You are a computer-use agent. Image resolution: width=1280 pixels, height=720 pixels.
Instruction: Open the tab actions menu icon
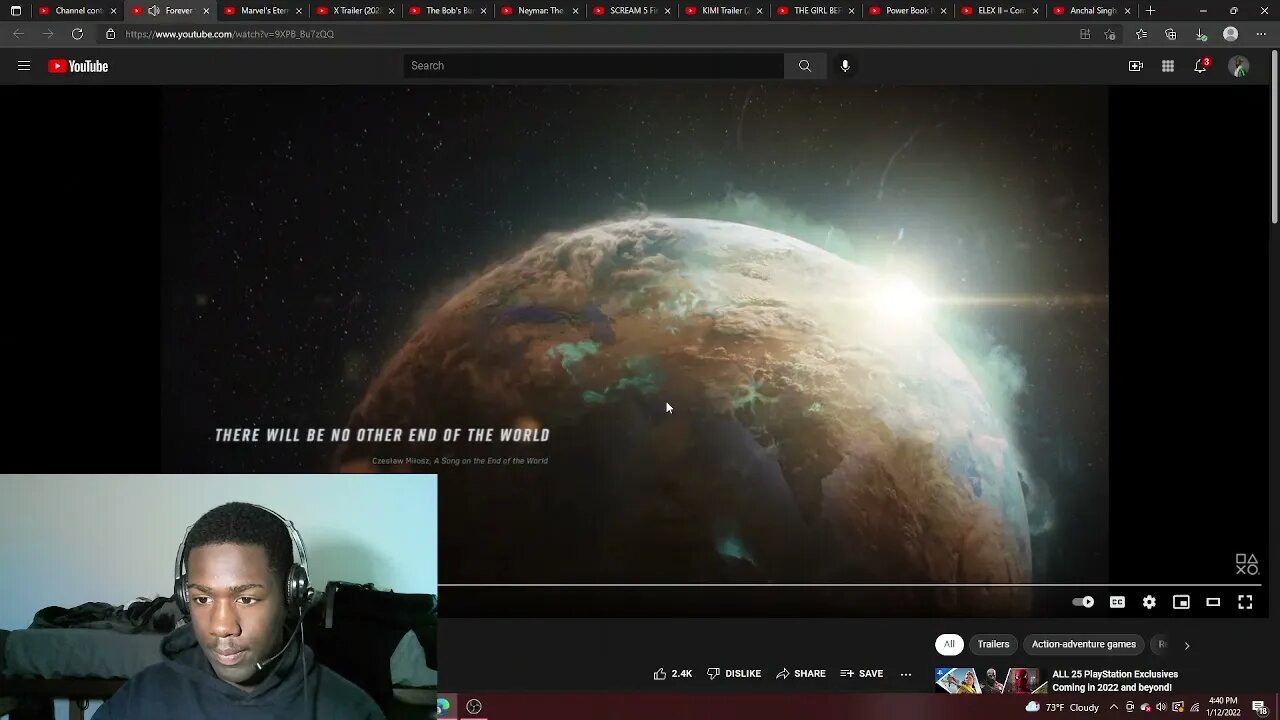coord(15,11)
